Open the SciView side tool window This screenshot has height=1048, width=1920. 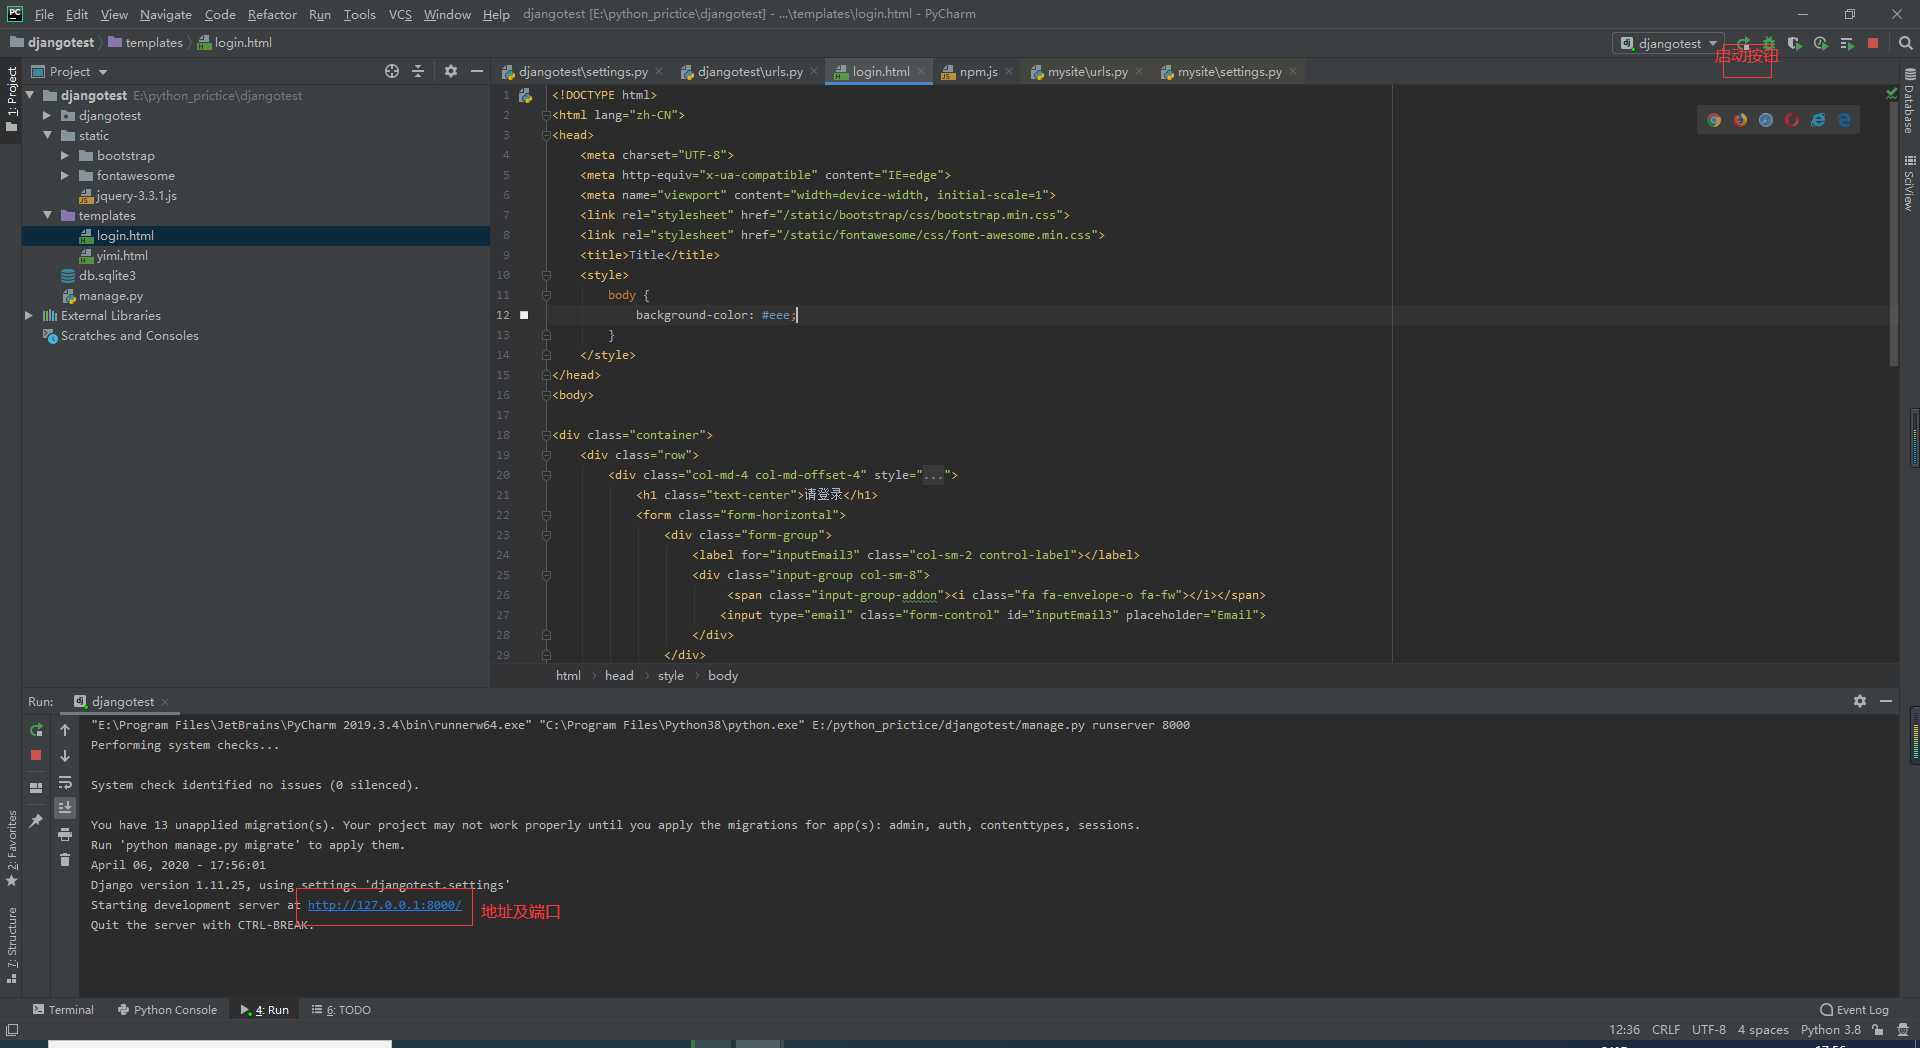(1909, 183)
